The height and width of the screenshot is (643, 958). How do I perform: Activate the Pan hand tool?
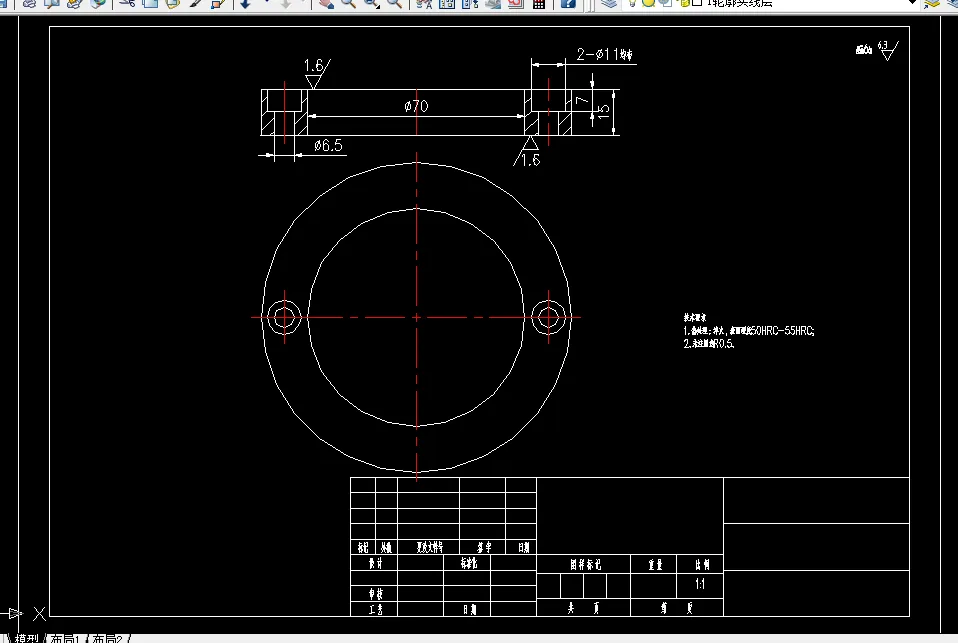click(x=326, y=3)
